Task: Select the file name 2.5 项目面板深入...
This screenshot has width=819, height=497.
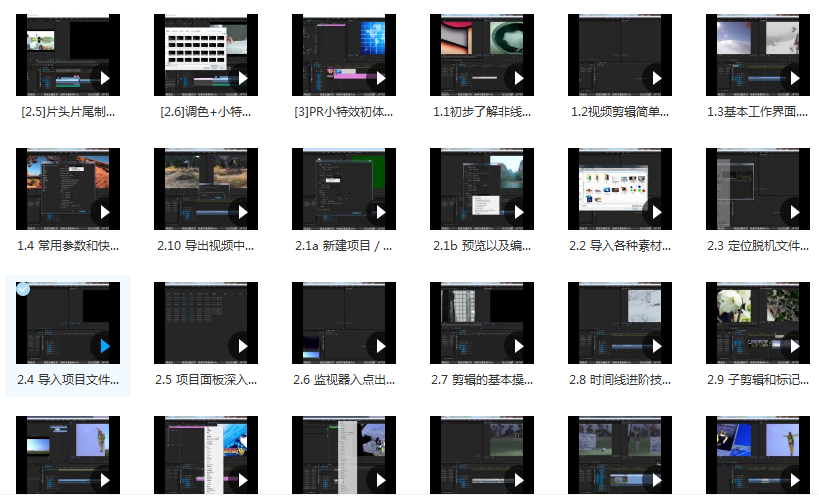Action: pyautogui.click(x=206, y=380)
